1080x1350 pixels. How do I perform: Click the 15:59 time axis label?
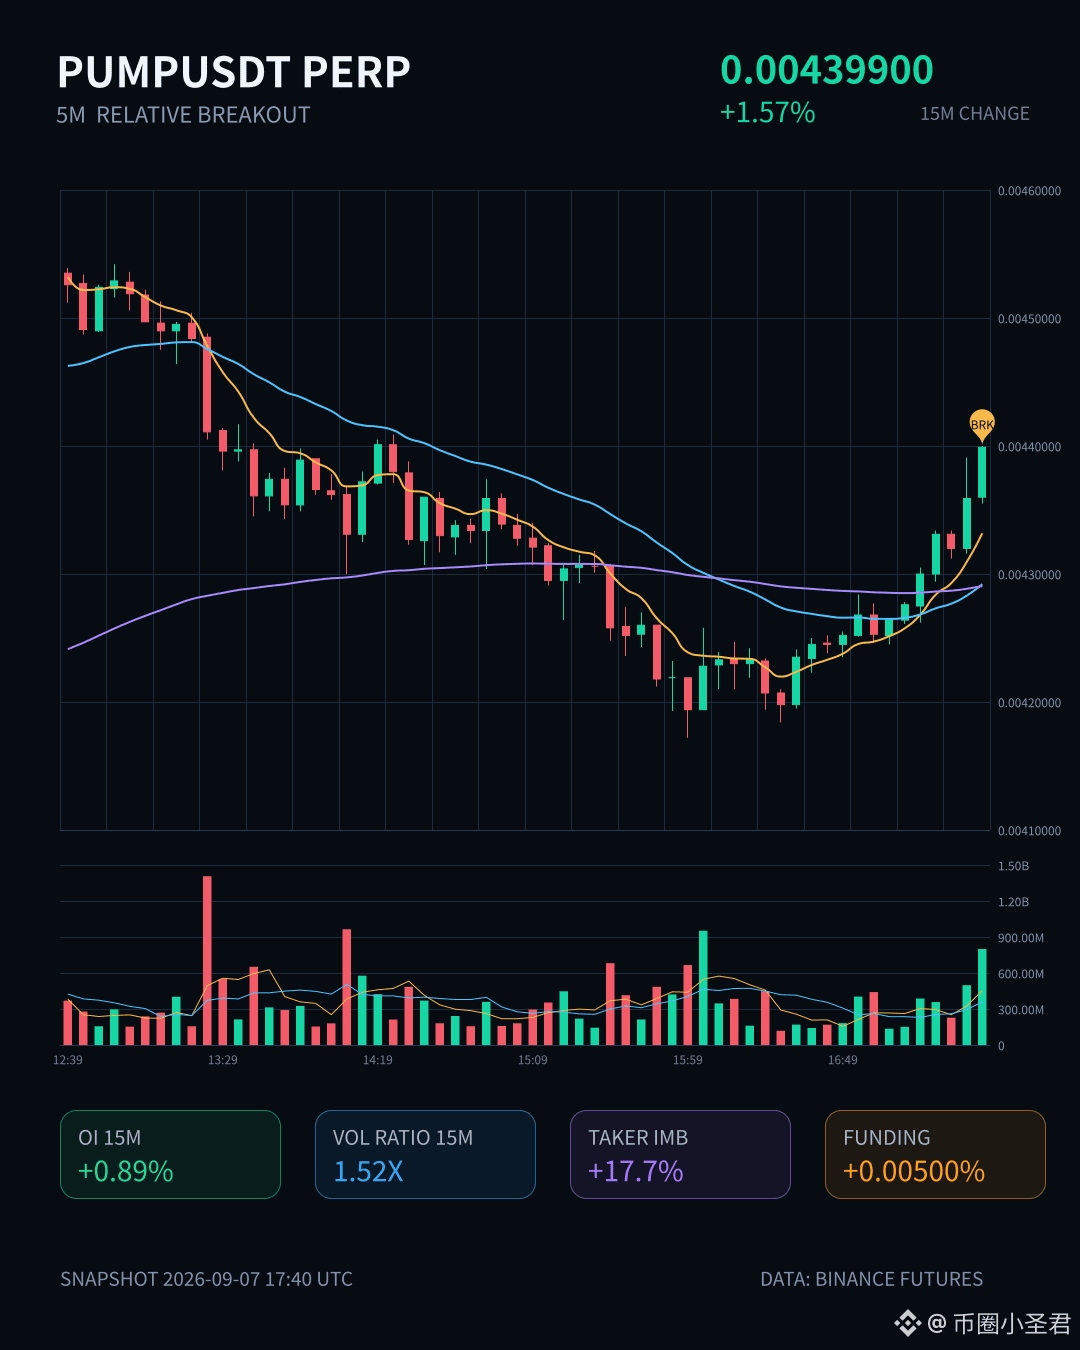pos(688,1060)
